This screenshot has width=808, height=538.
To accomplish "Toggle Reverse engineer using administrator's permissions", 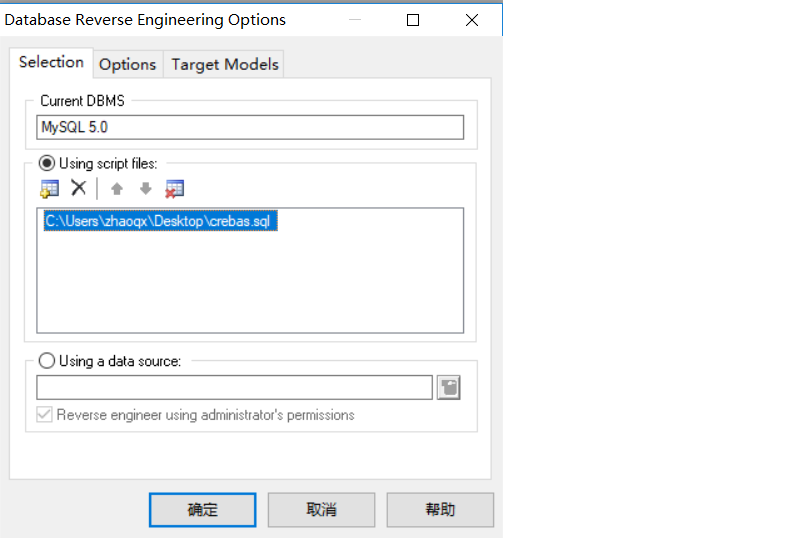I will 44,414.
